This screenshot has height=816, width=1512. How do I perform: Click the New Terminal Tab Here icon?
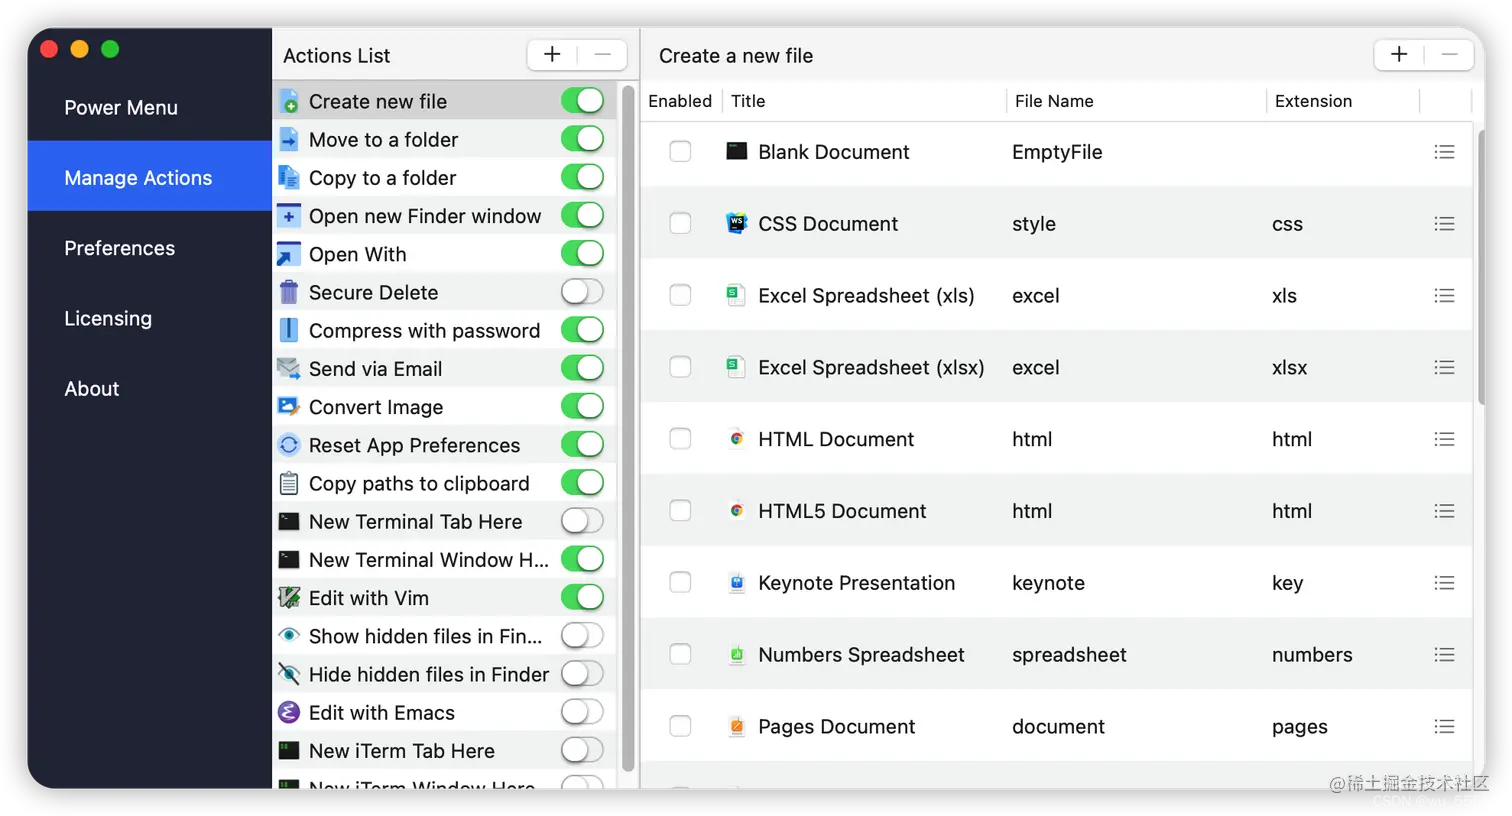tap(289, 521)
